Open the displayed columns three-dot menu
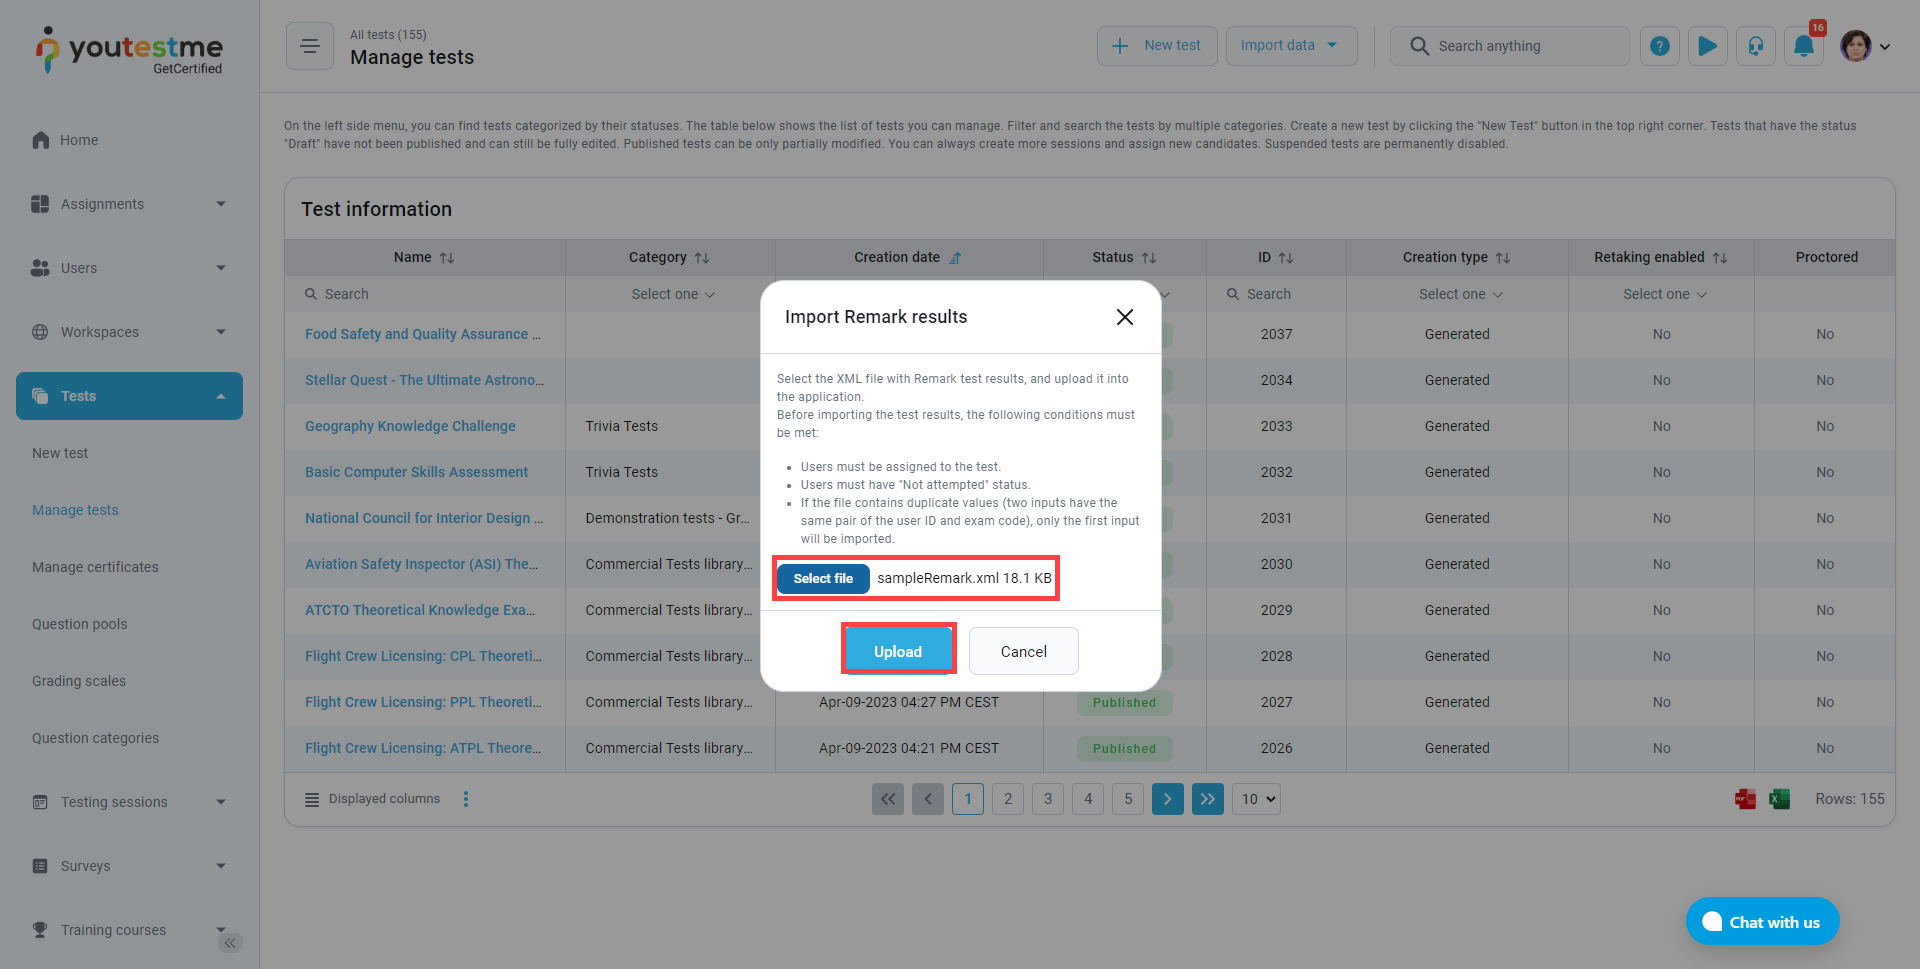The width and height of the screenshot is (1920, 969). tap(466, 799)
